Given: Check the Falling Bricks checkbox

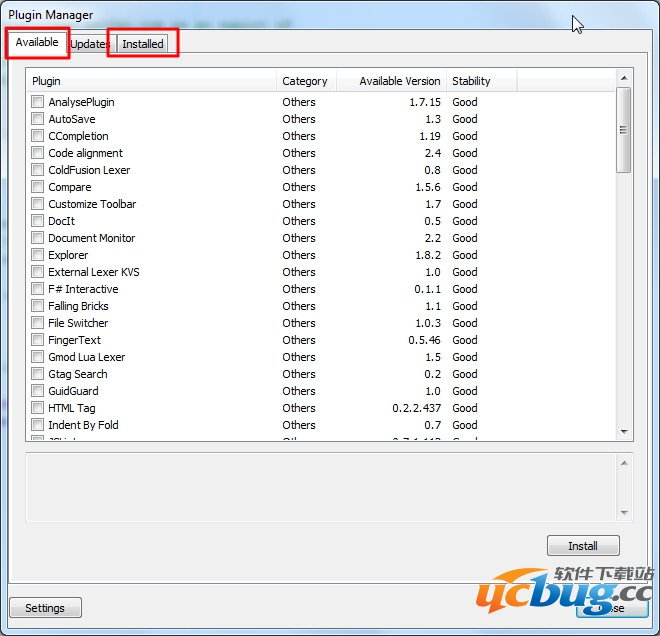Looking at the screenshot, I should coord(37,306).
